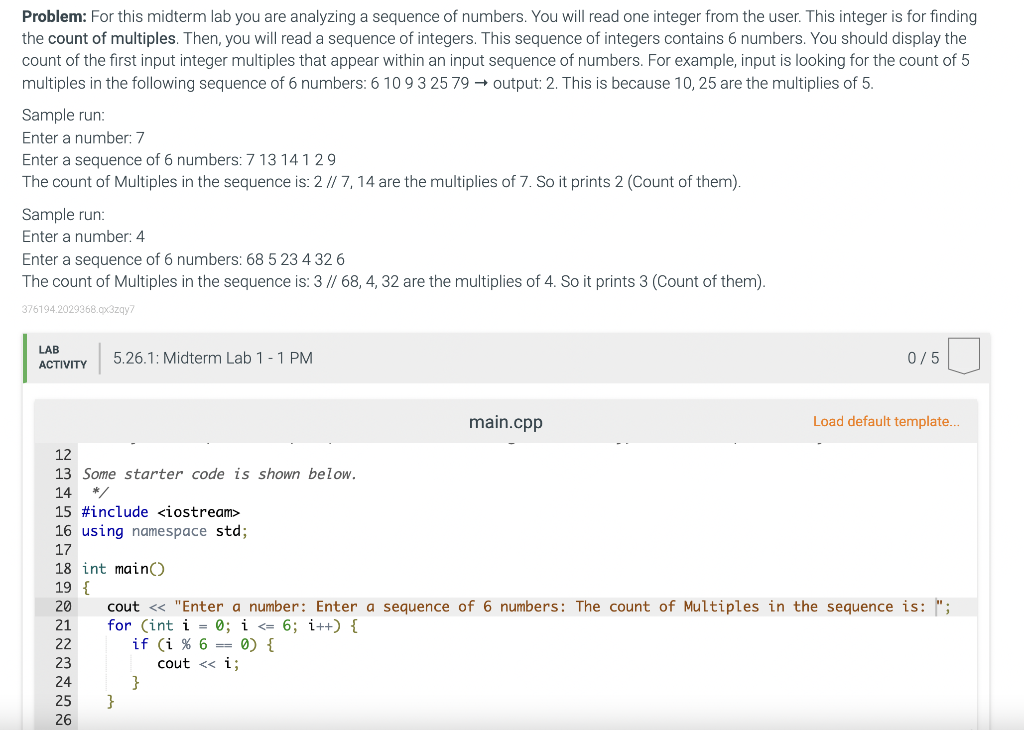Click line number 20 in the code editor
The image size is (1024, 730).
(x=63, y=606)
